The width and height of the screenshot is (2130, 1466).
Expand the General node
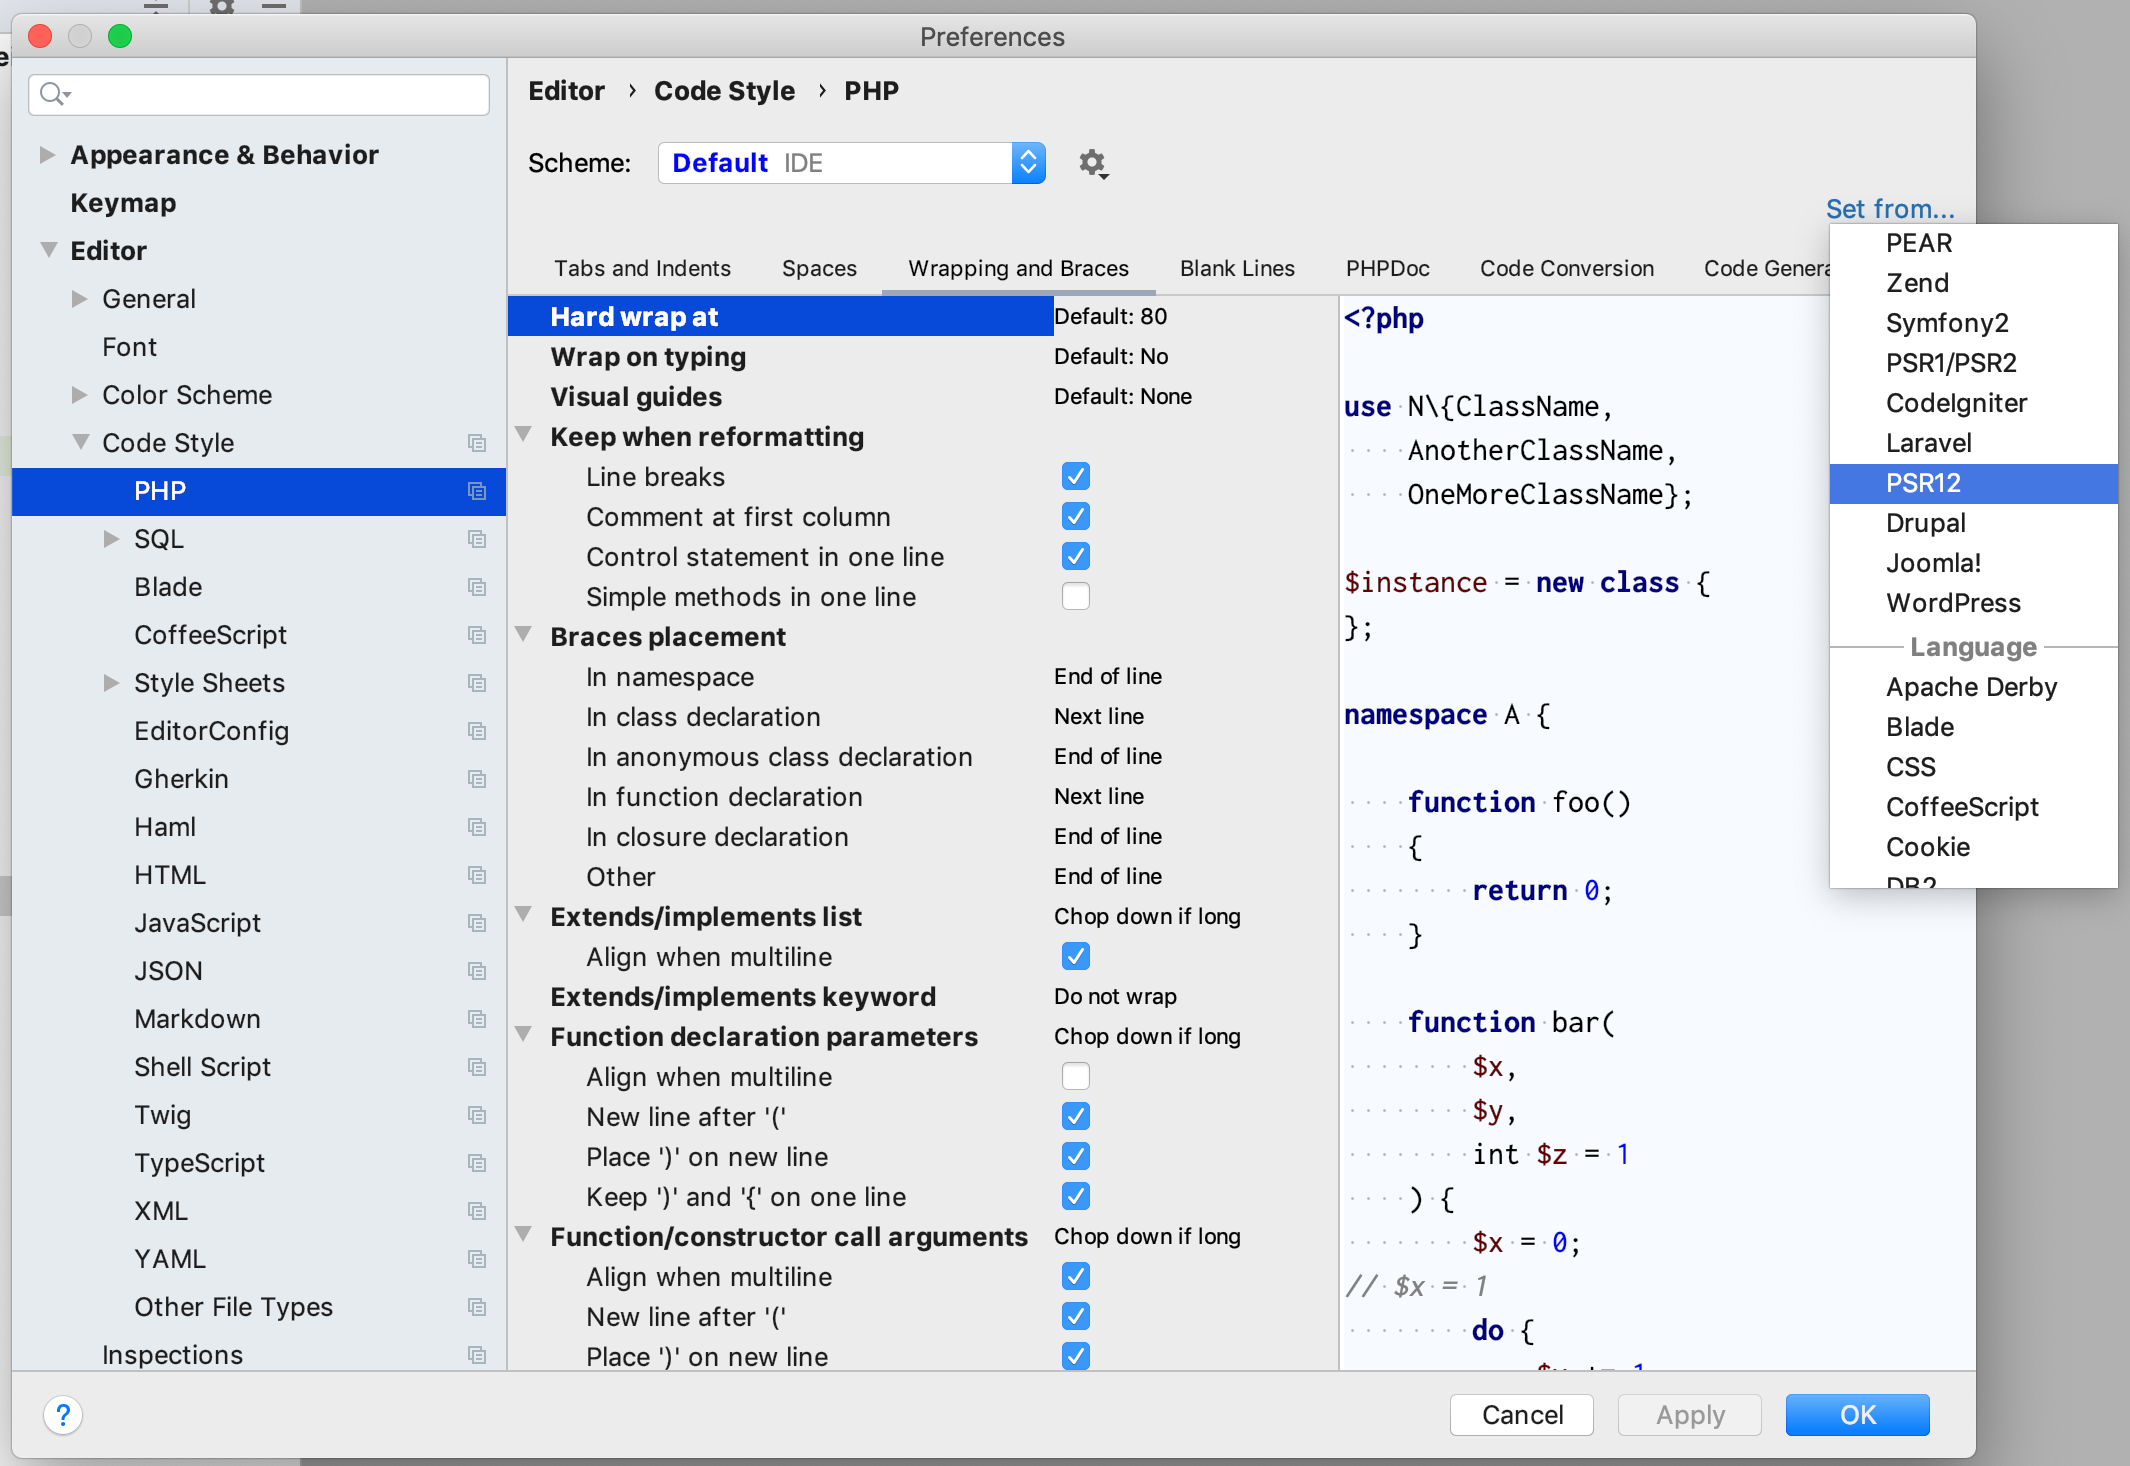click(x=79, y=299)
